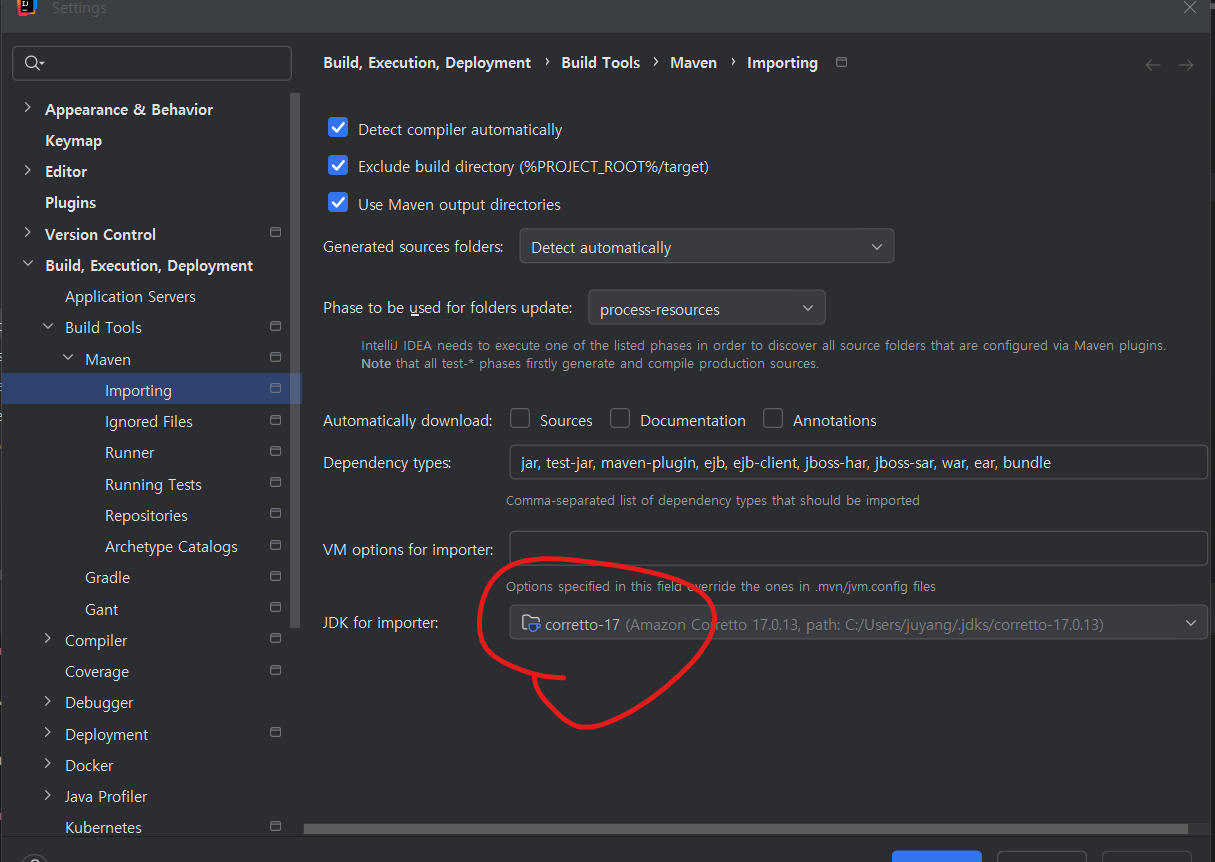Open the process-resources phase dropdown

[x=707, y=308]
